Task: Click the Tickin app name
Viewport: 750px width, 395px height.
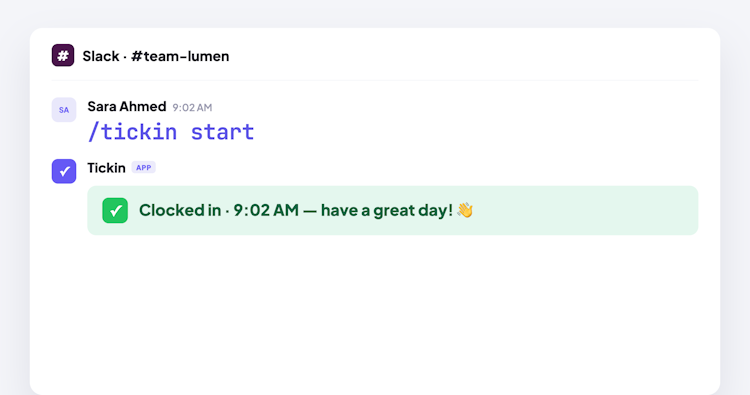Action: pyautogui.click(x=106, y=168)
